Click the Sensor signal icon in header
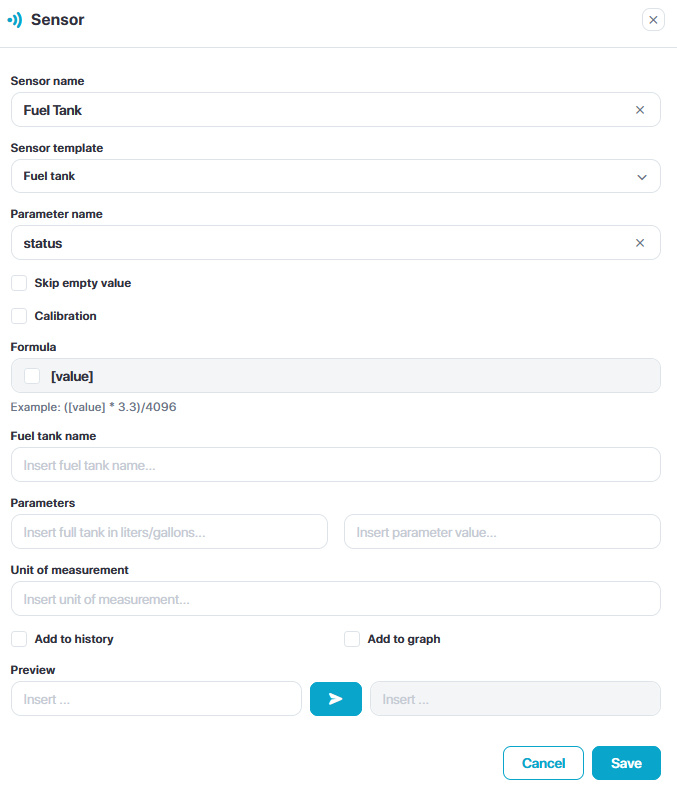Image resolution: width=677 pixels, height=794 pixels. coord(15,20)
